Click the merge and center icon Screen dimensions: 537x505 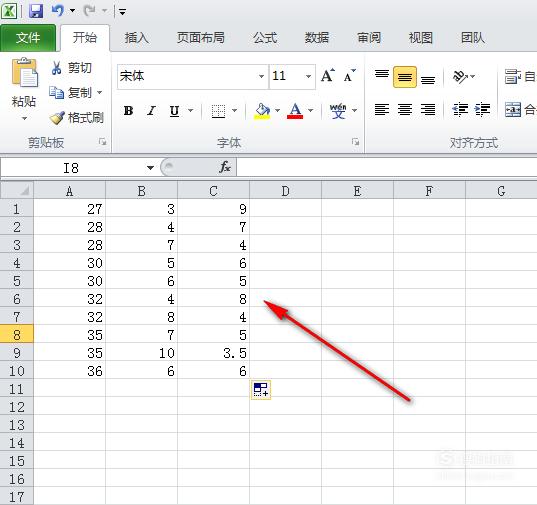[x=513, y=110]
